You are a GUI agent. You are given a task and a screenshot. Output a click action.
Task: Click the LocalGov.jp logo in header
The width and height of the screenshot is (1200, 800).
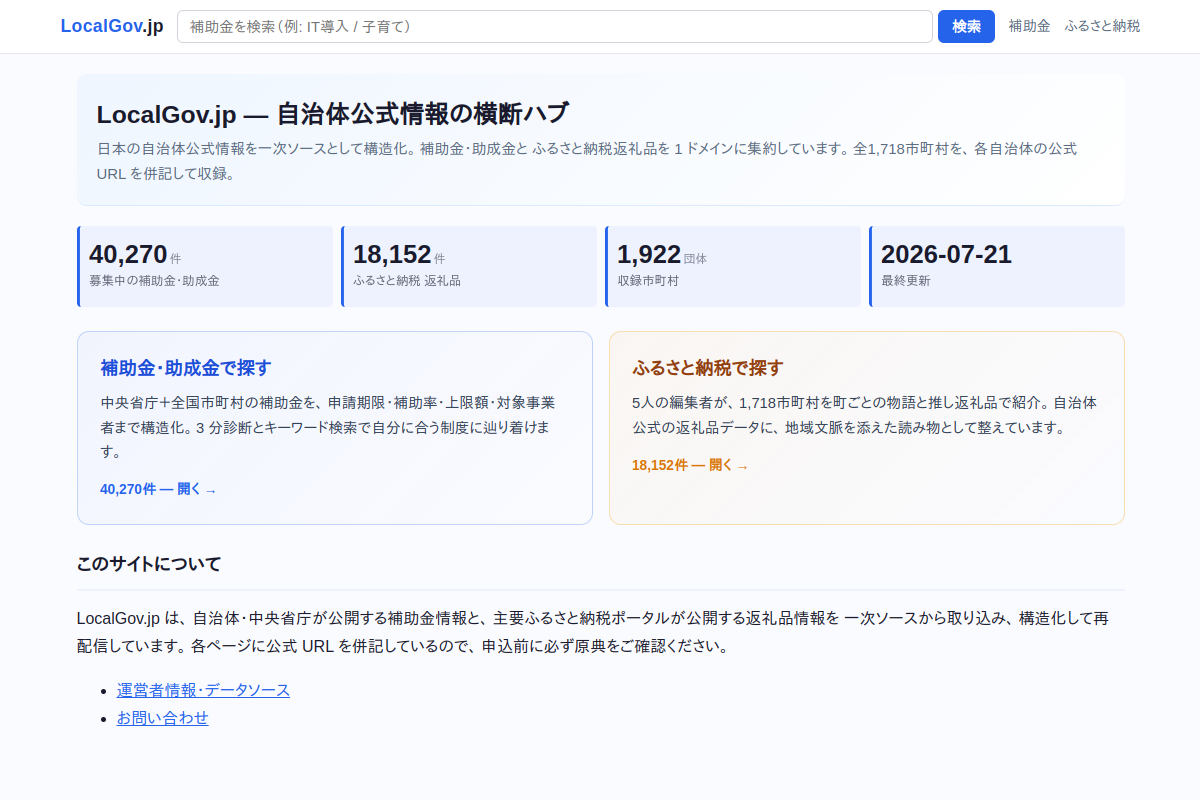click(x=111, y=26)
